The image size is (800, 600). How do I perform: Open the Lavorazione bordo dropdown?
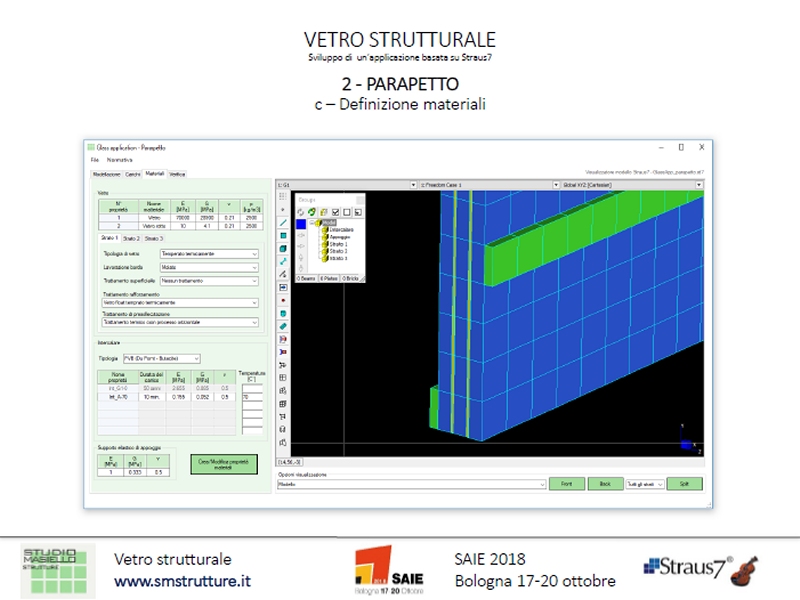click(x=209, y=267)
